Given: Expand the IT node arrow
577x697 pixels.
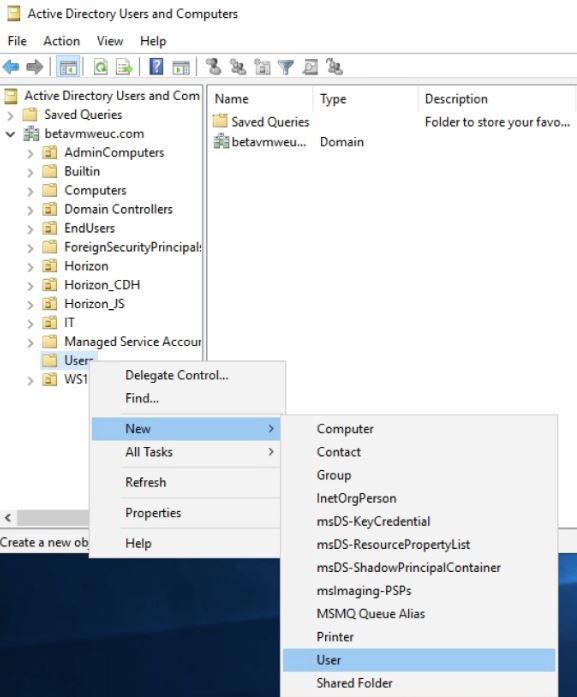Looking at the screenshot, I should (30, 323).
